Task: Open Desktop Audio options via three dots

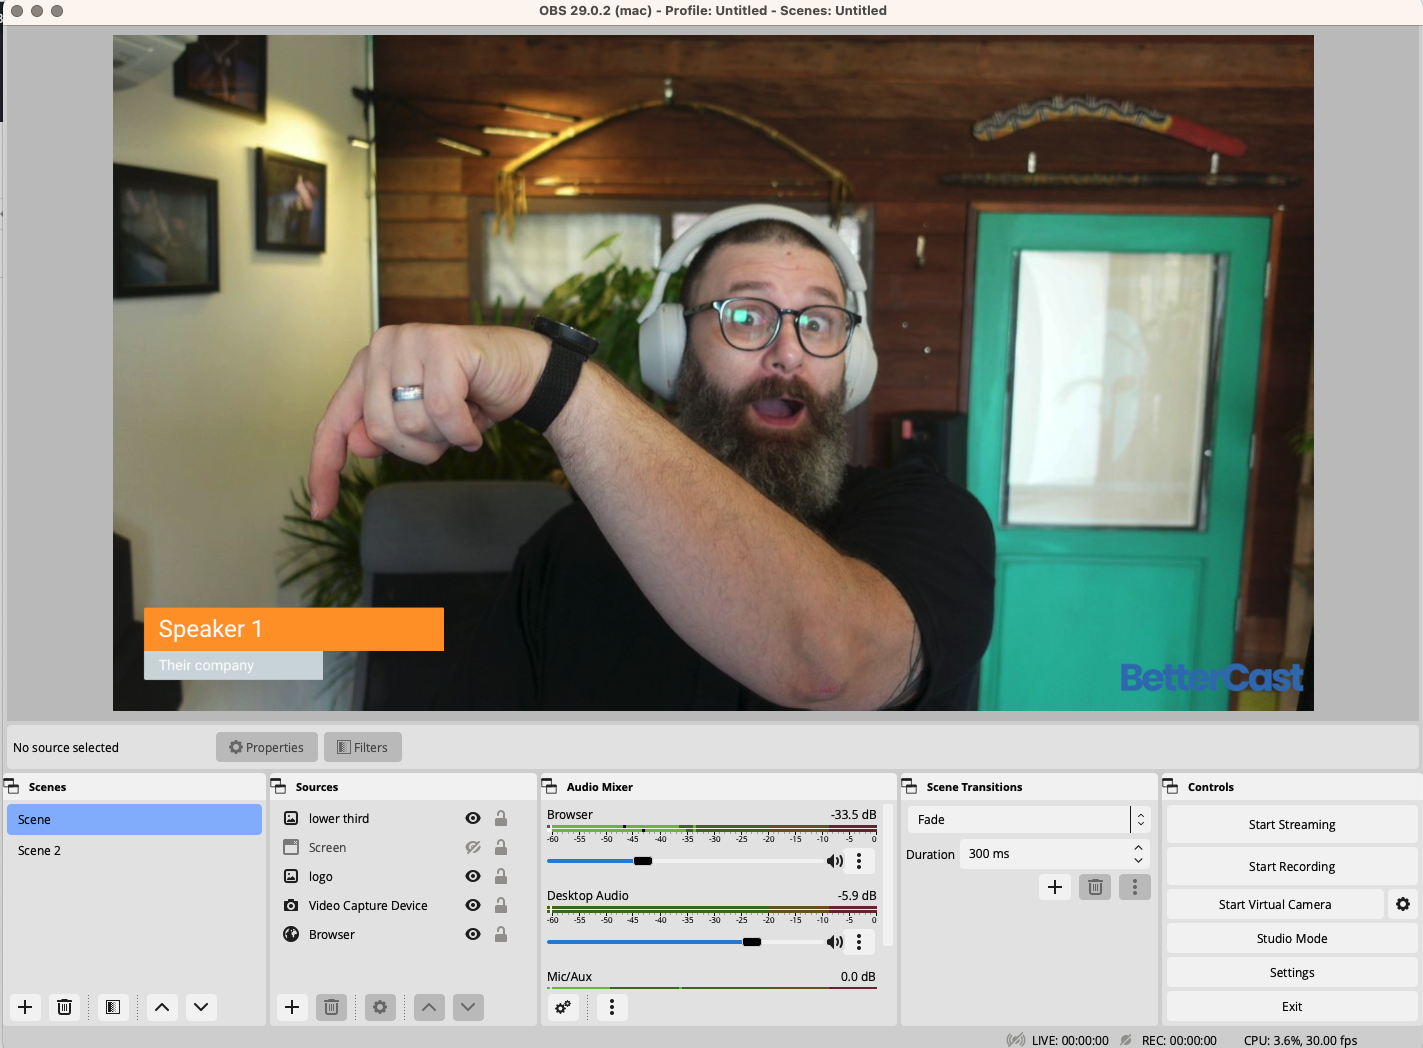Action: pos(859,941)
